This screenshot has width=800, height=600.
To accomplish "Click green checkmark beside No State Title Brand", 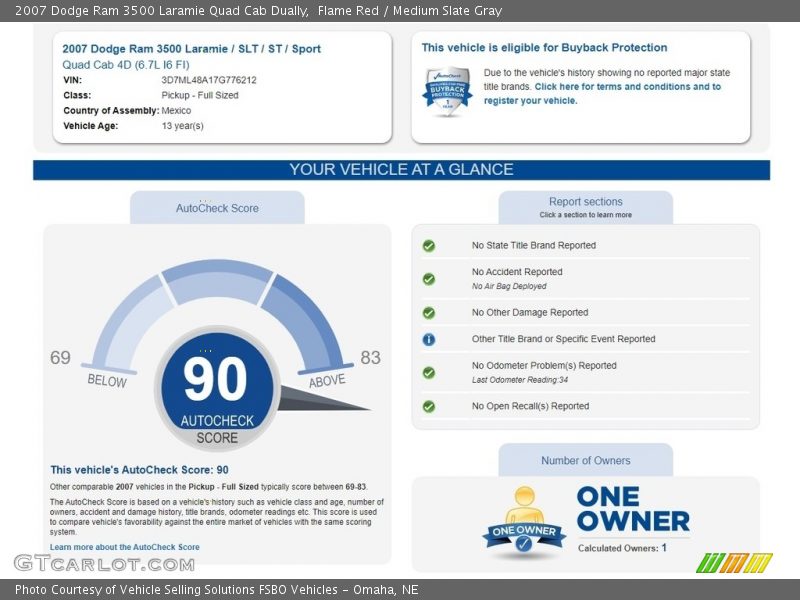I will (429, 246).
